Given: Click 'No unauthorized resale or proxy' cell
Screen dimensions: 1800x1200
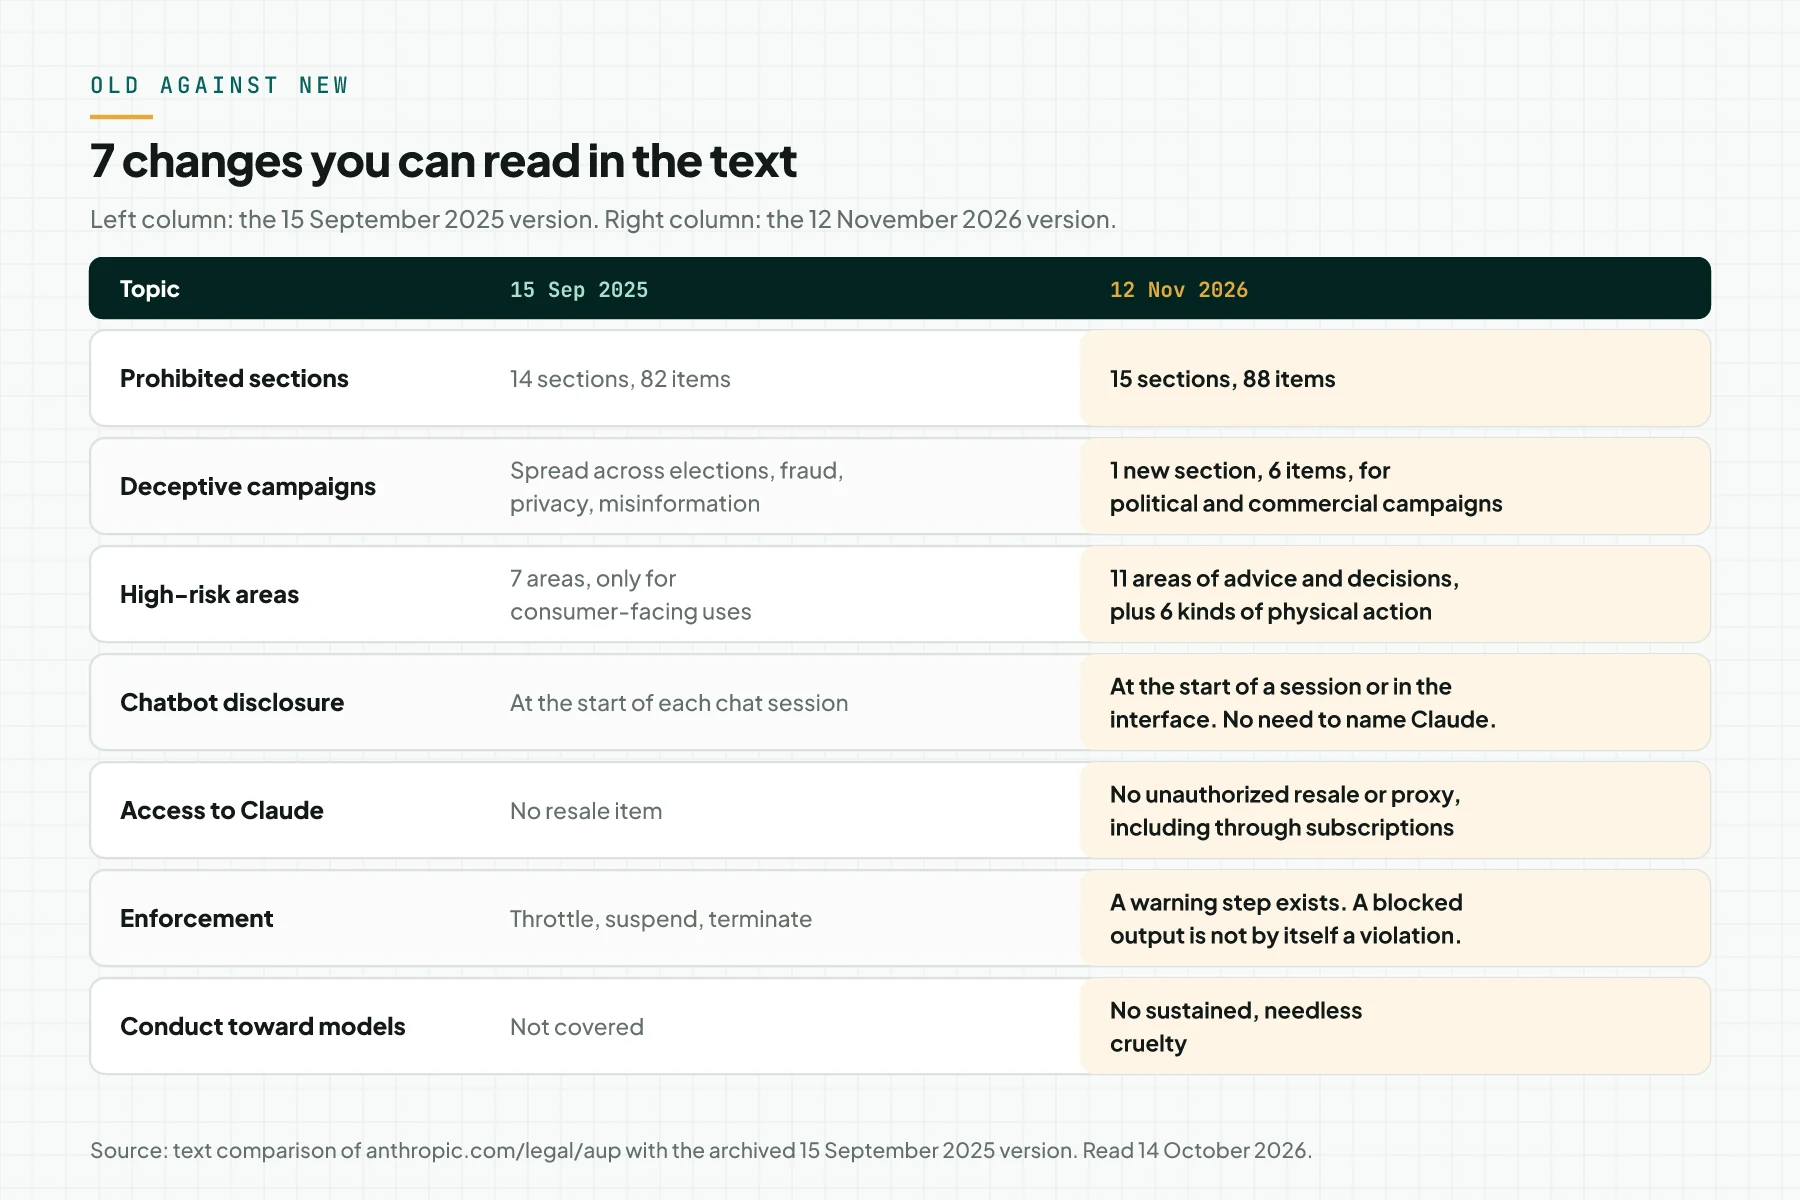Looking at the screenshot, I should tap(1395, 810).
